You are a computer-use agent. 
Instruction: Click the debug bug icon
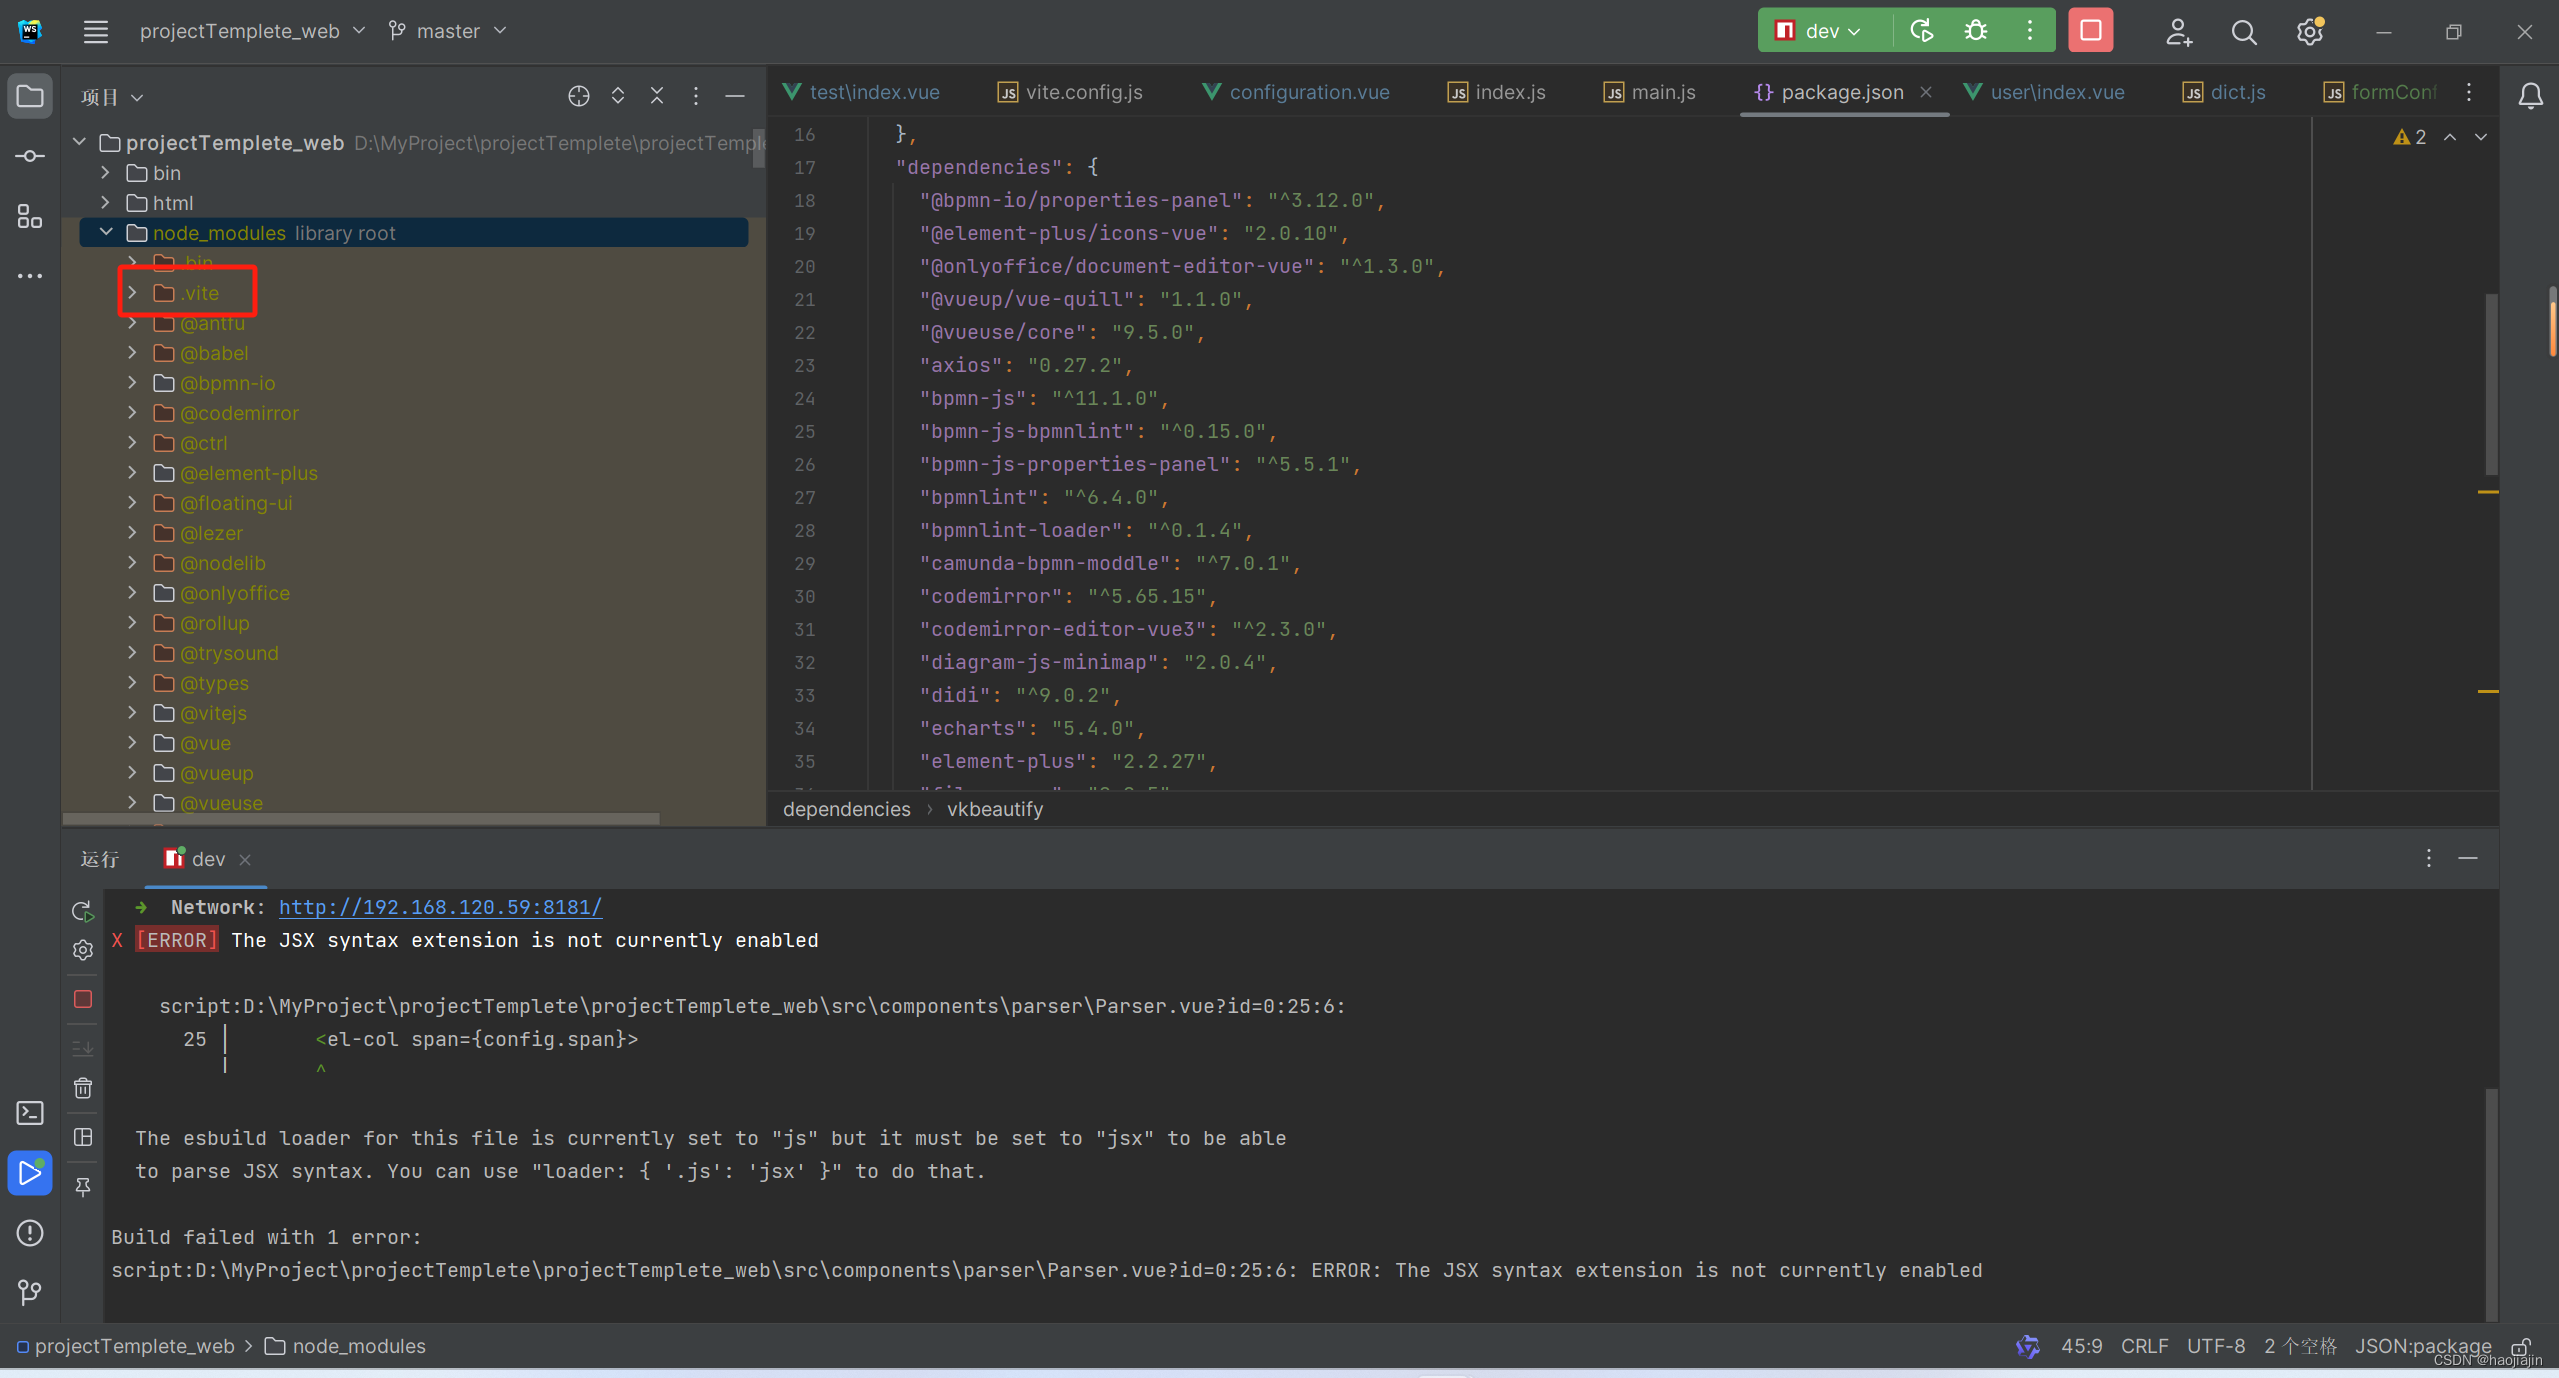point(1975,31)
